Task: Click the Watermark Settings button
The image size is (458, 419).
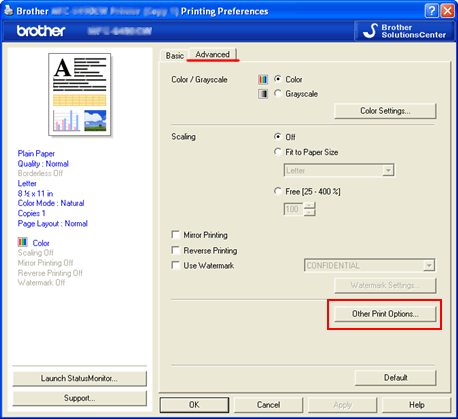Action: 385,285
